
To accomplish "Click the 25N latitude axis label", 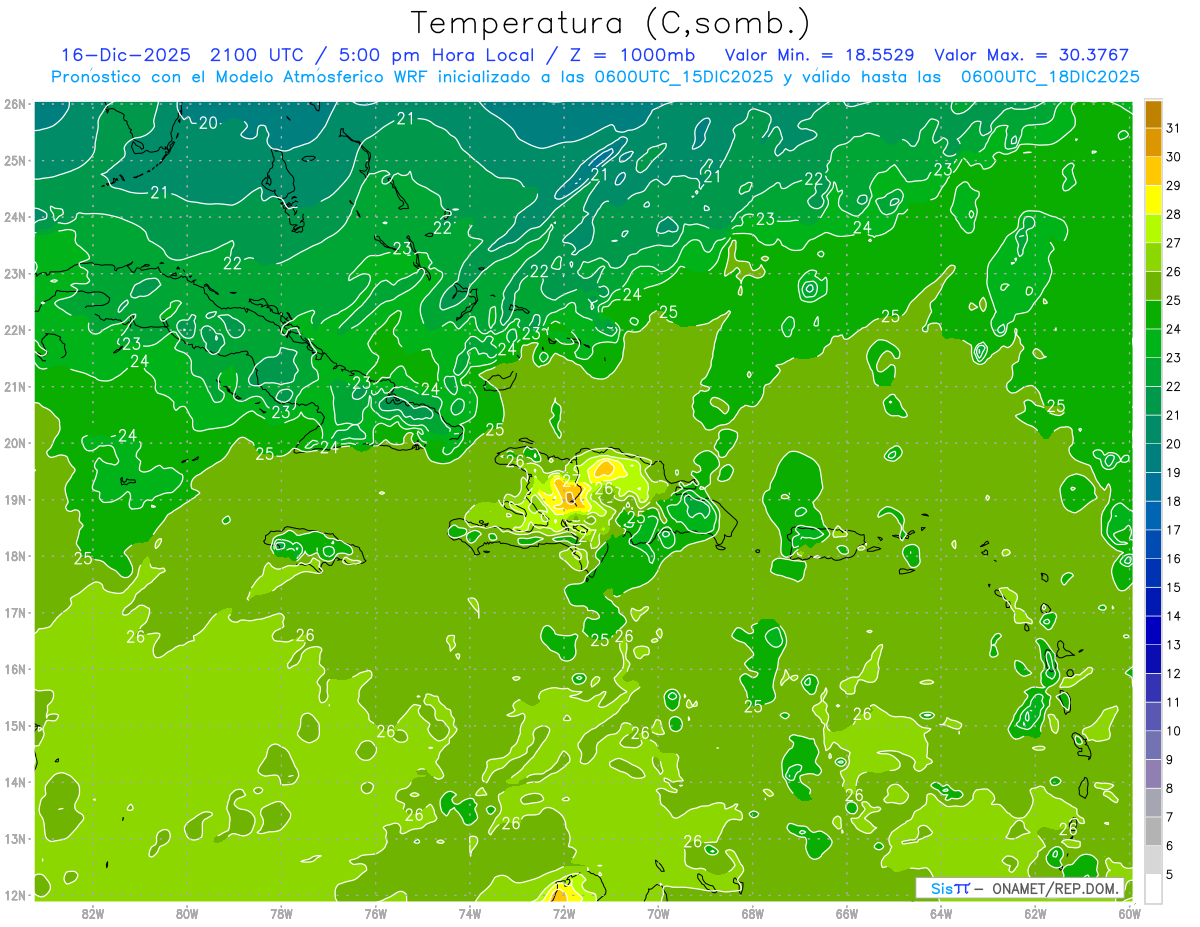I will pos(14,161).
